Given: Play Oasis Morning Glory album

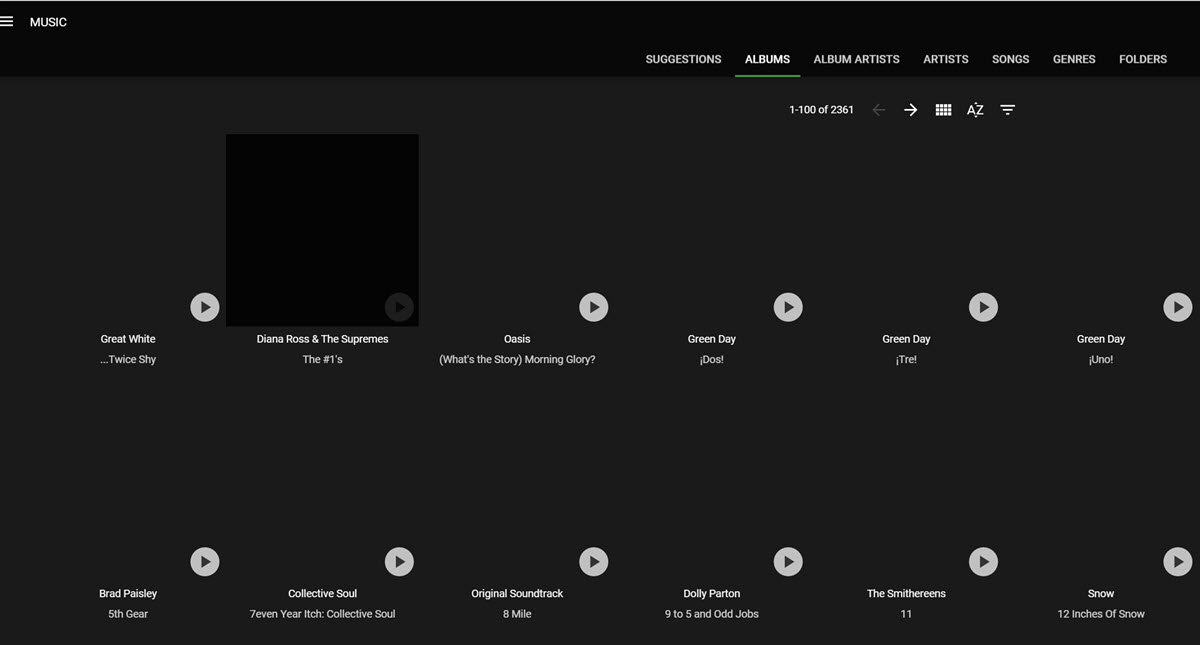Looking at the screenshot, I should [x=594, y=307].
